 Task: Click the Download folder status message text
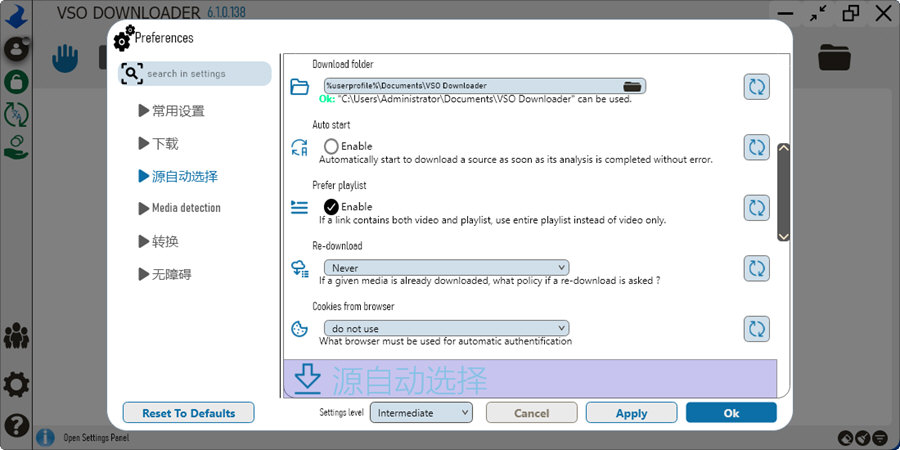pos(475,99)
